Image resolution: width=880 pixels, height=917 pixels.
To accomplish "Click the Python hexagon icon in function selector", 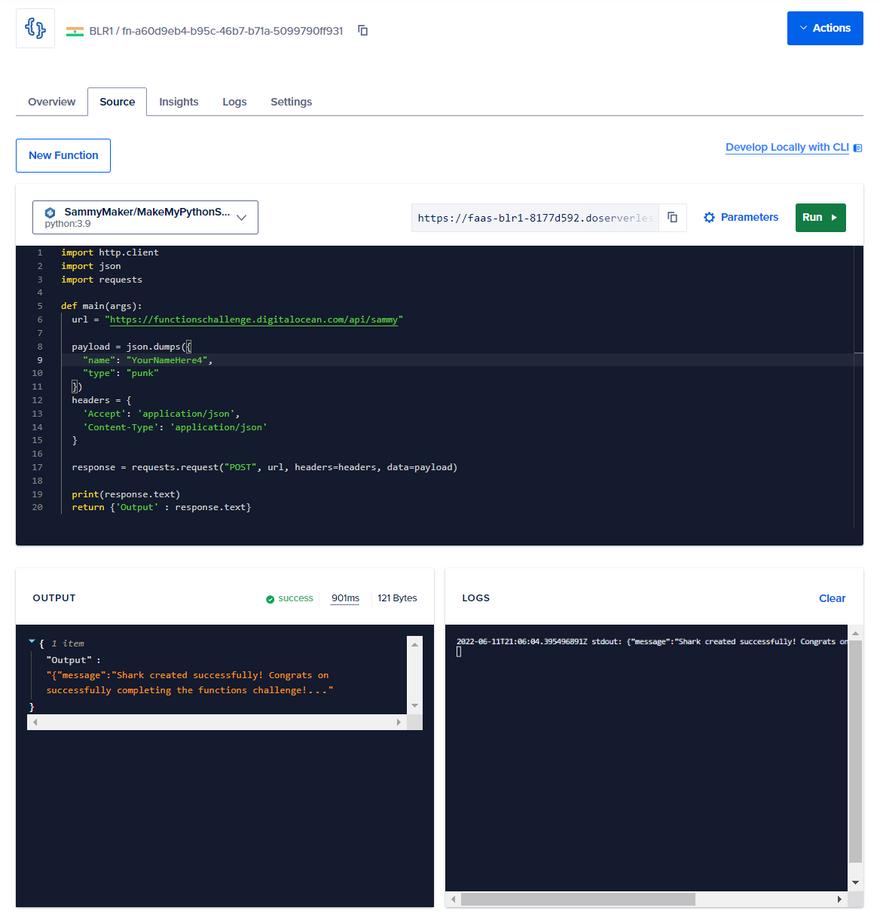I will (50, 213).
